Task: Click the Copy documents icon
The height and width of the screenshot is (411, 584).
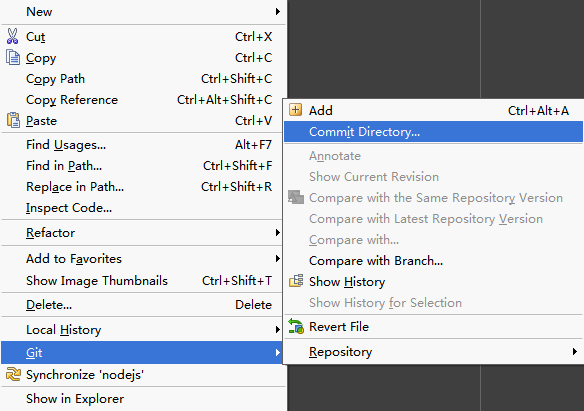Action: point(13,57)
